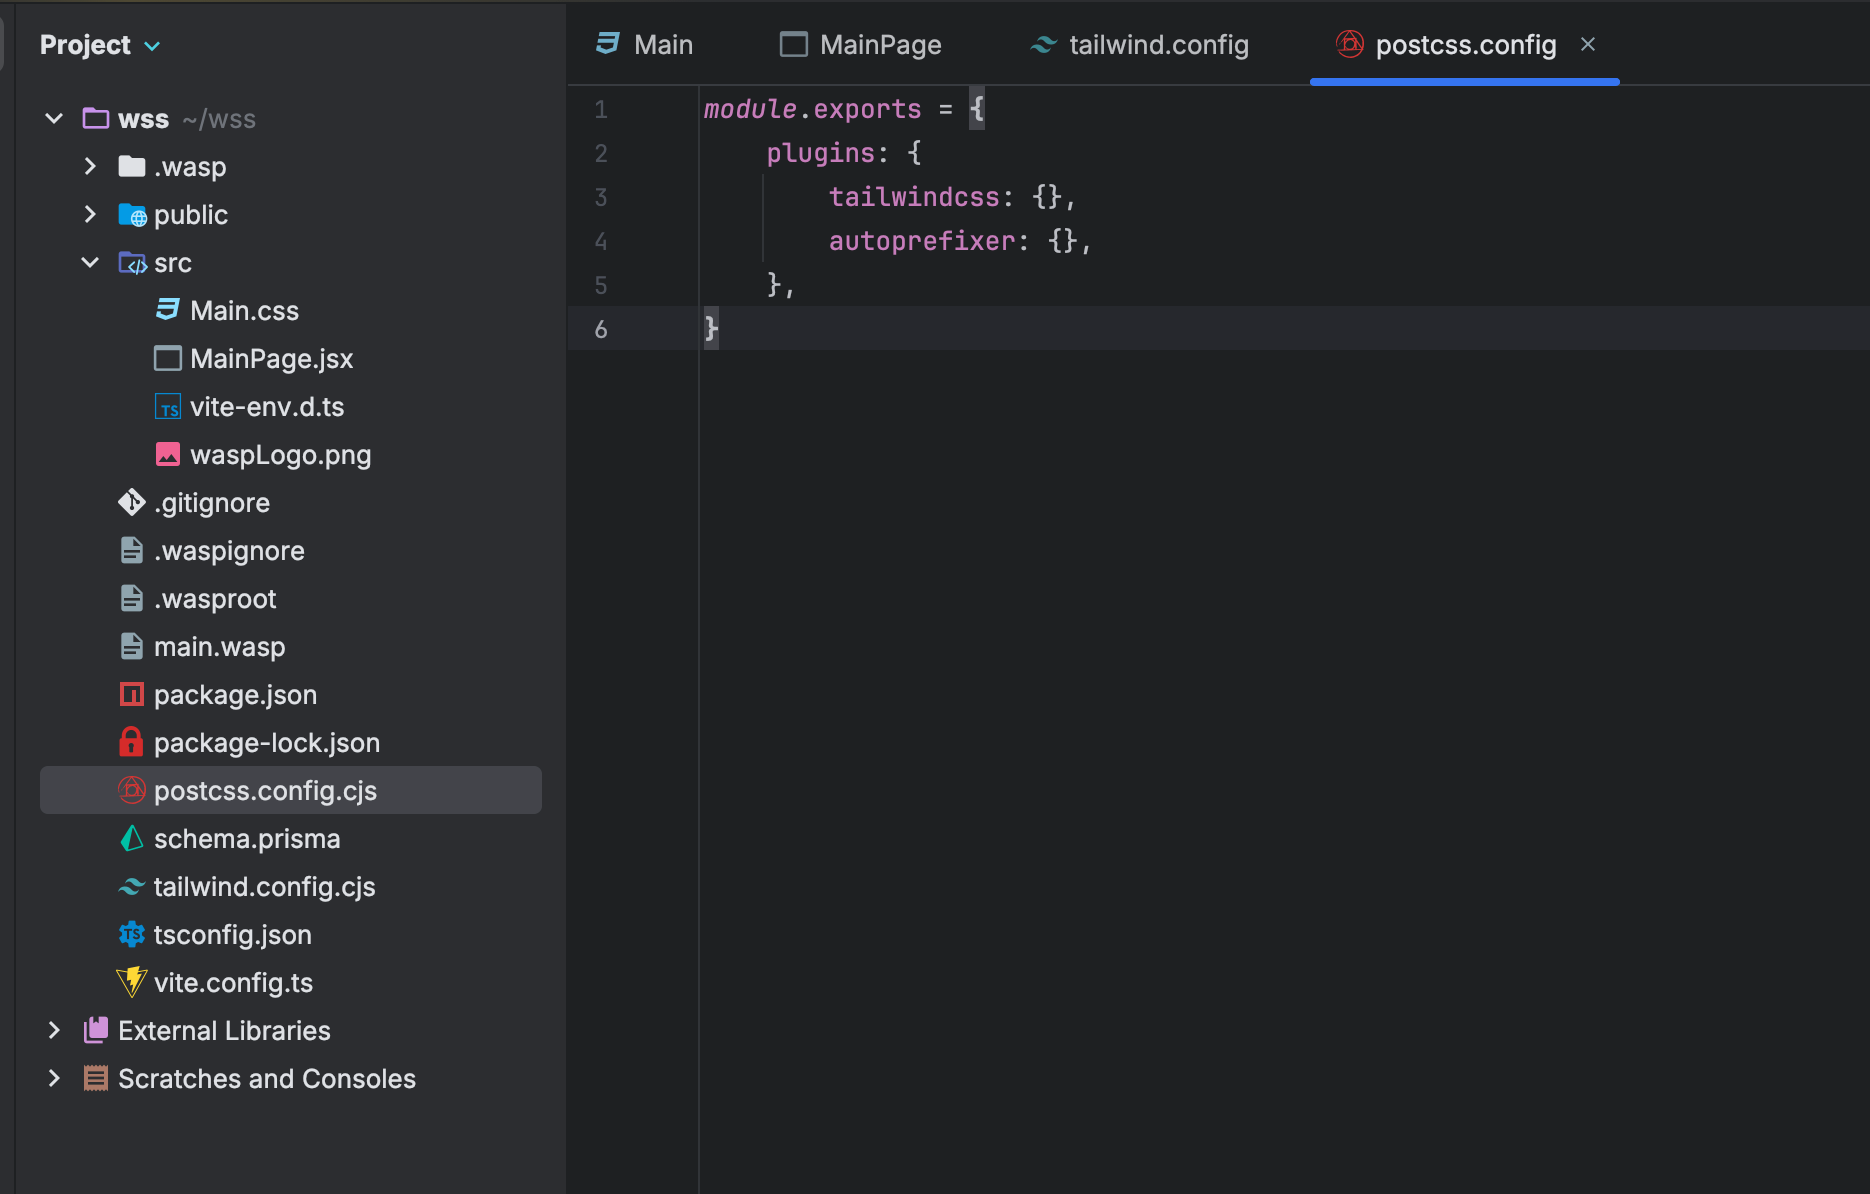Select waspLogo.png file
1870x1194 pixels.
[x=280, y=455]
